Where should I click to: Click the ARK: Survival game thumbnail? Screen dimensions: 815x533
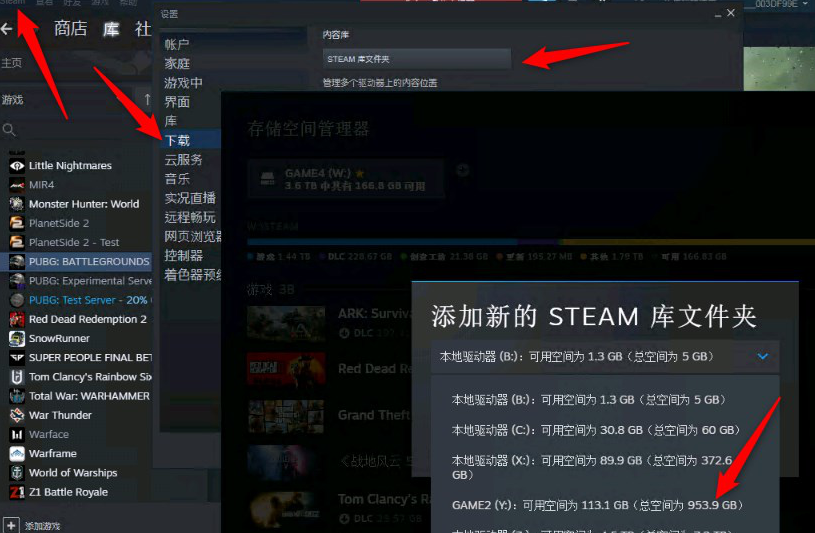(x=286, y=323)
